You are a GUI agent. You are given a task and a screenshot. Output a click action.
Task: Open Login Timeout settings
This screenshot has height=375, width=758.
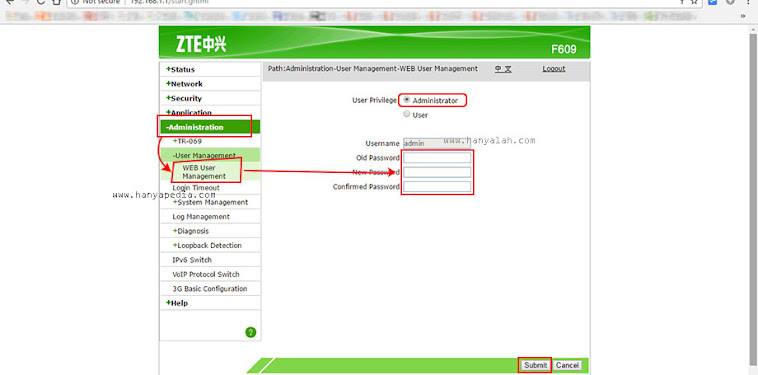196,188
